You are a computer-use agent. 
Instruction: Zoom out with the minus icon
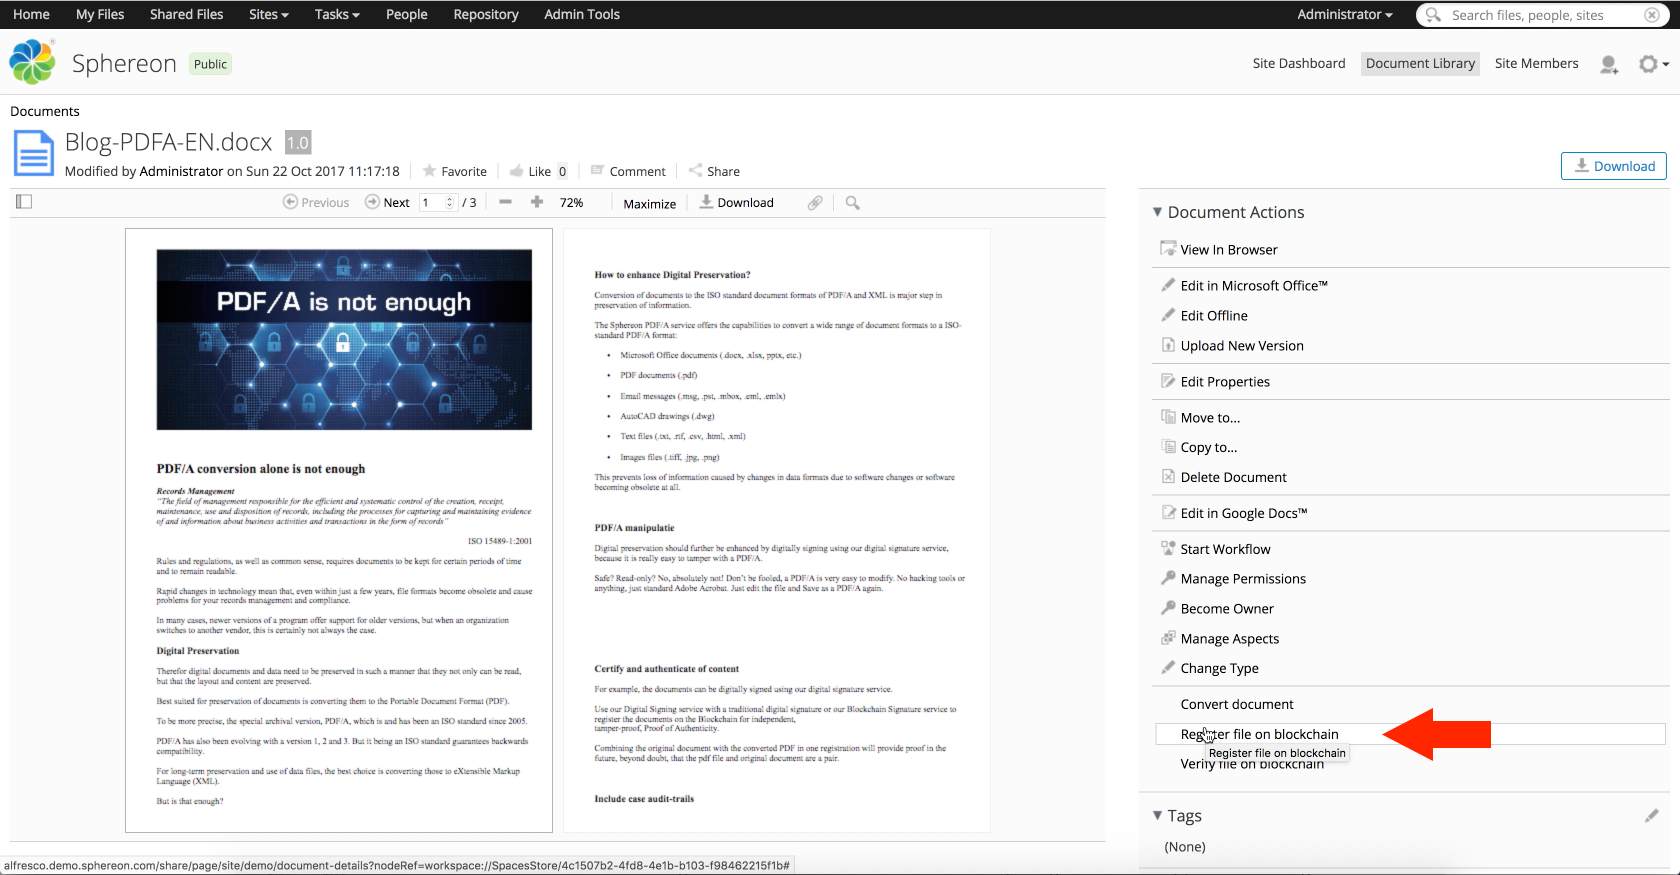coord(506,202)
